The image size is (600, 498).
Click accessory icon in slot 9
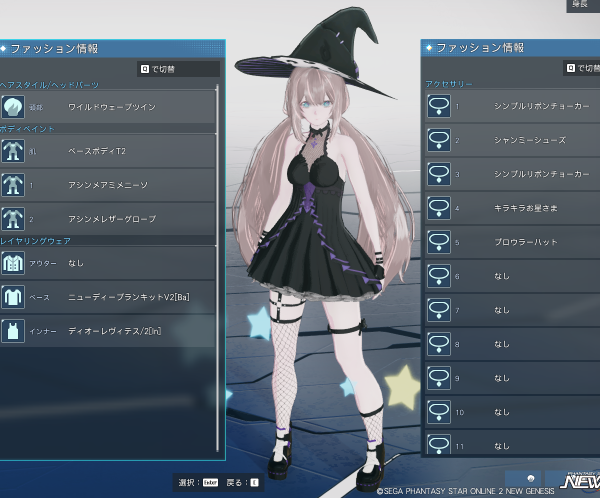pyautogui.click(x=439, y=378)
